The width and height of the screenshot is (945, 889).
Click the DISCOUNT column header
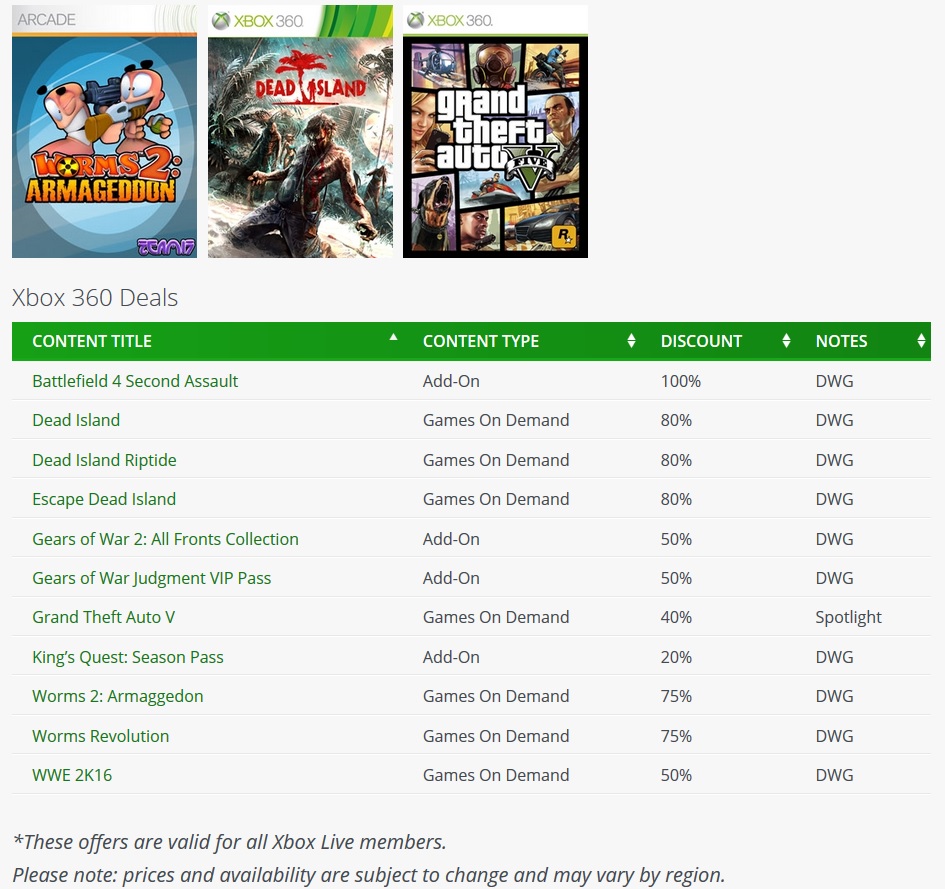coord(701,341)
